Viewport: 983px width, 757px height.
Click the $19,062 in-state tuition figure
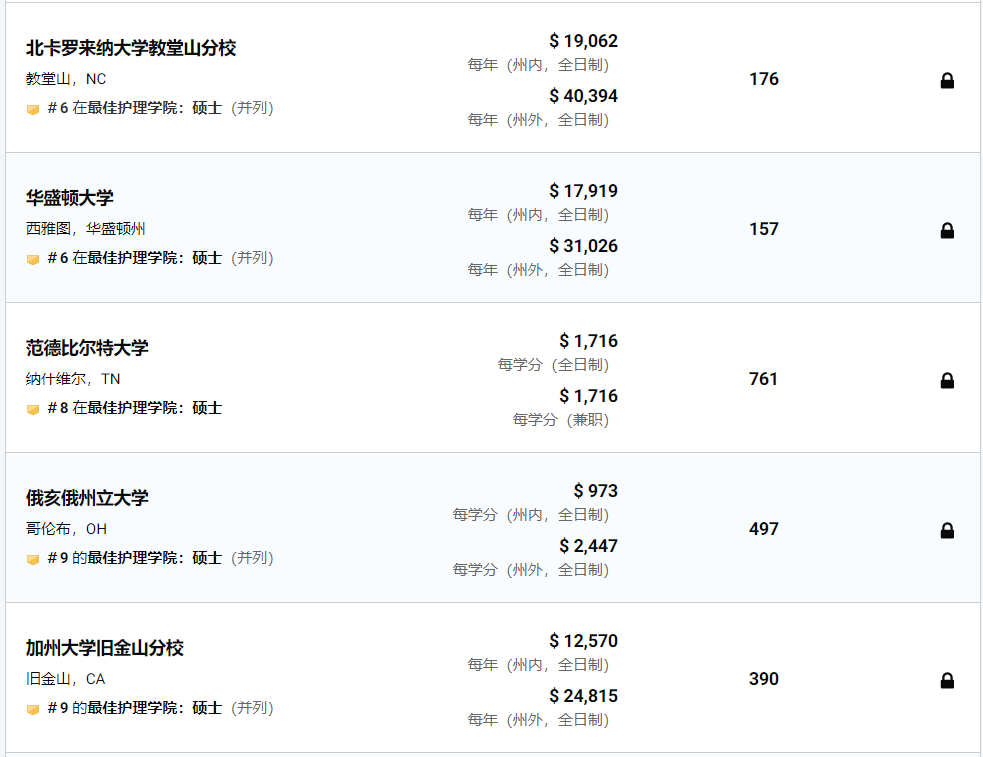(584, 41)
